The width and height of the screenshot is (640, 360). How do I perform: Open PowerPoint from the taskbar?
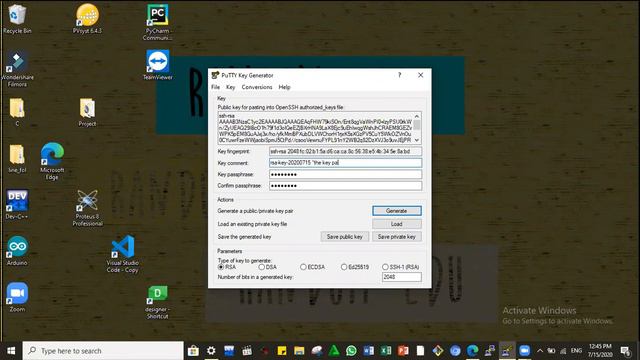403,351
